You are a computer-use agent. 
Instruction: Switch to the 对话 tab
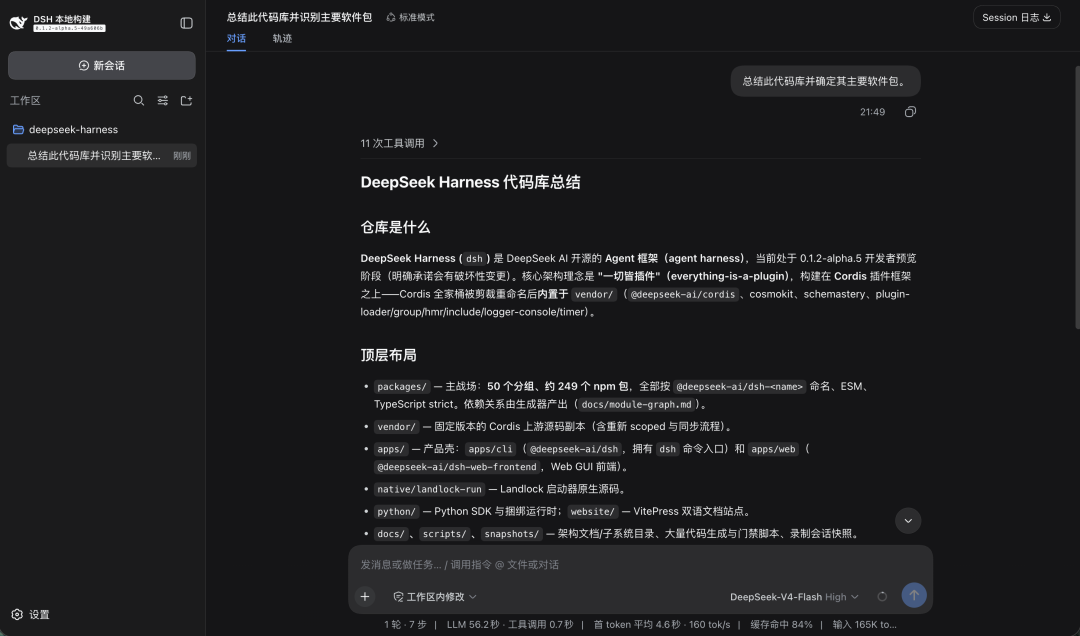pos(236,39)
